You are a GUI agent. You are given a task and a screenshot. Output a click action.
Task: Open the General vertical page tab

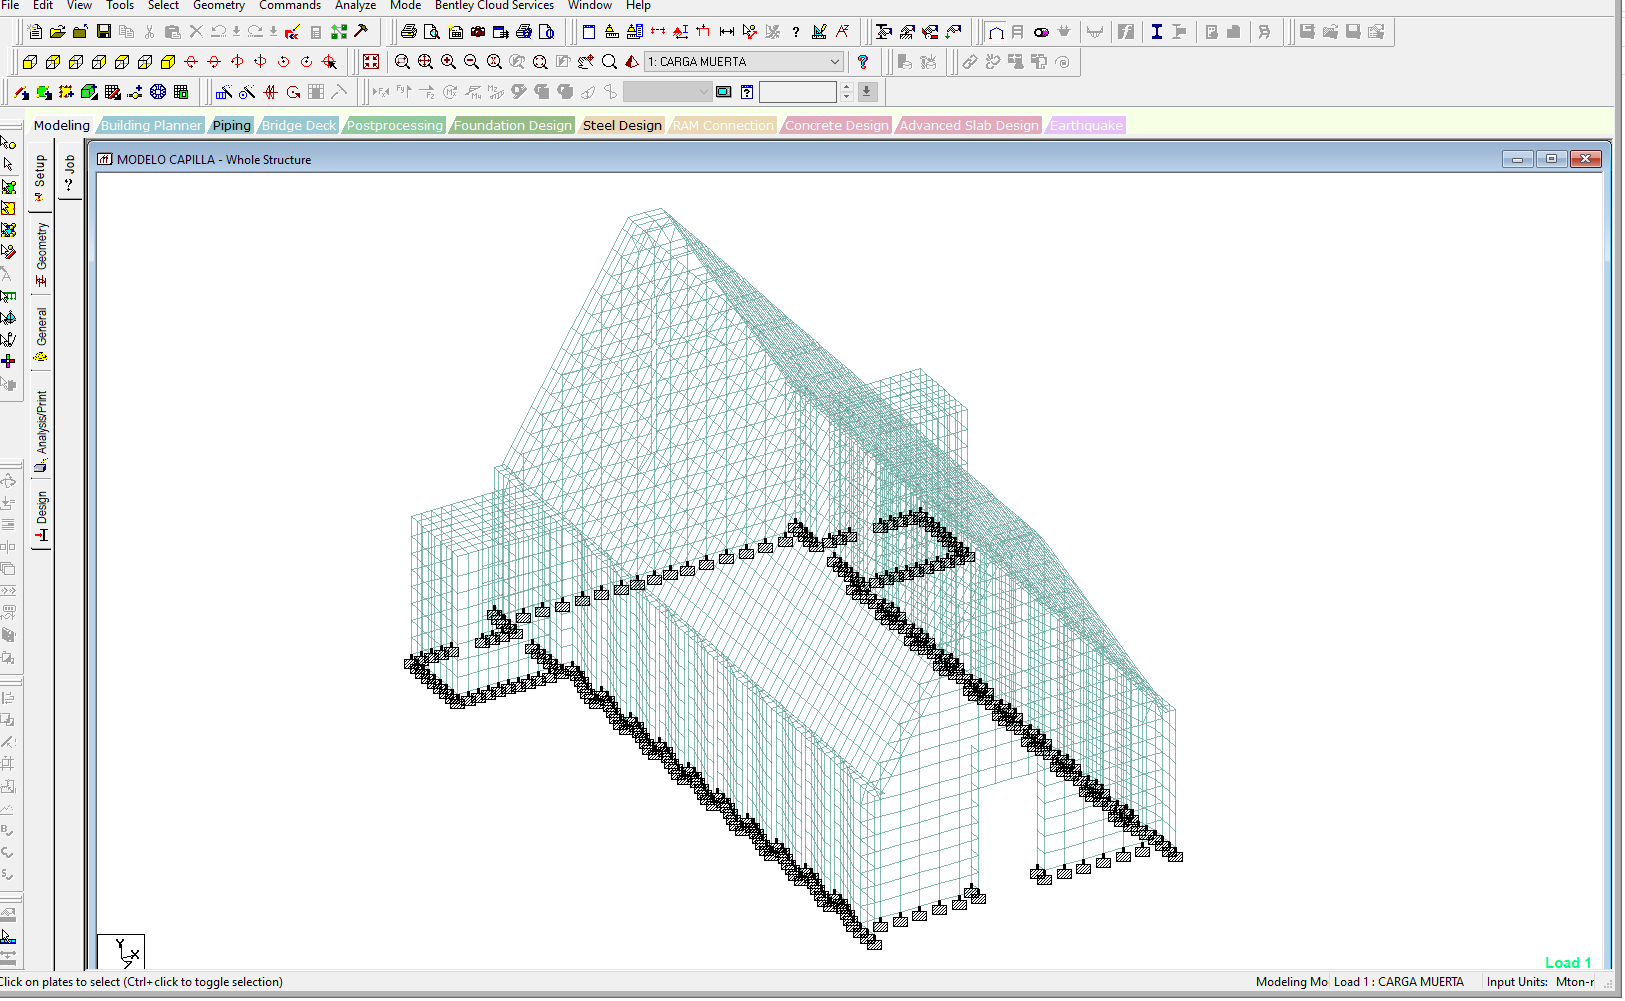(41, 334)
